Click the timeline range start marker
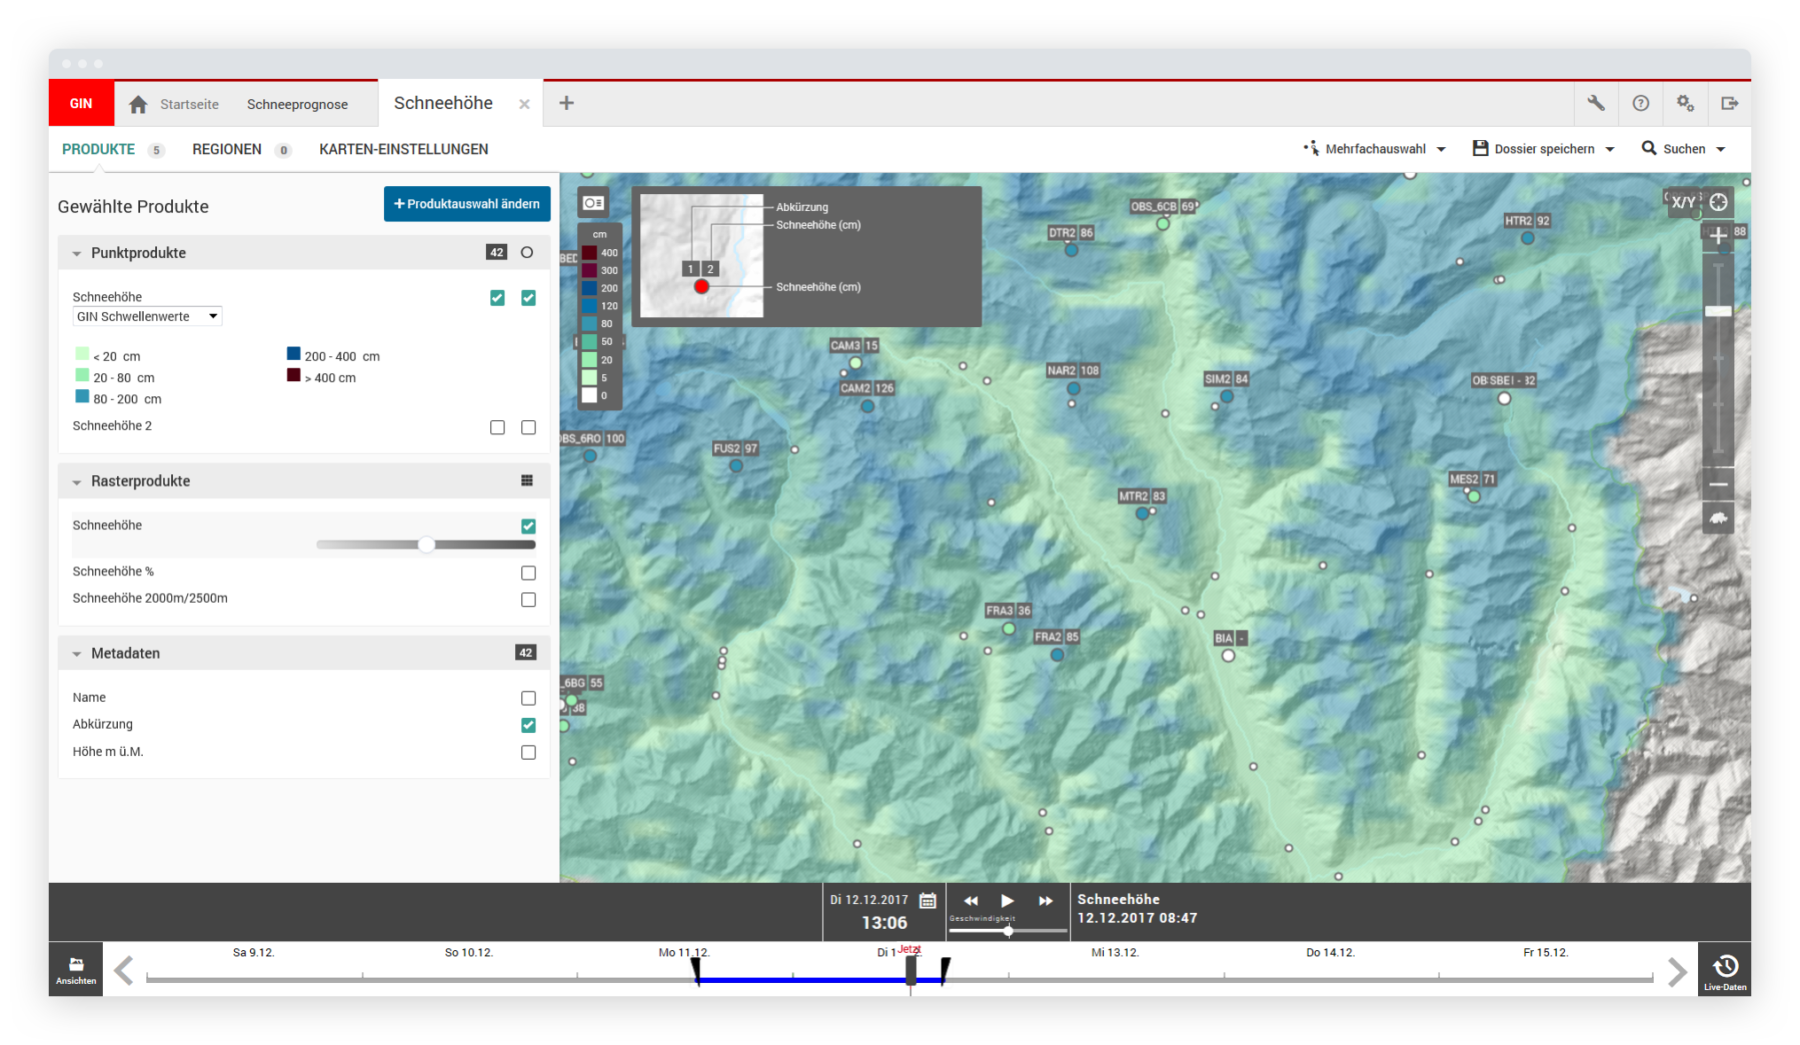The width and height of the screenshot is (1800, 1045). pos(697,971)
